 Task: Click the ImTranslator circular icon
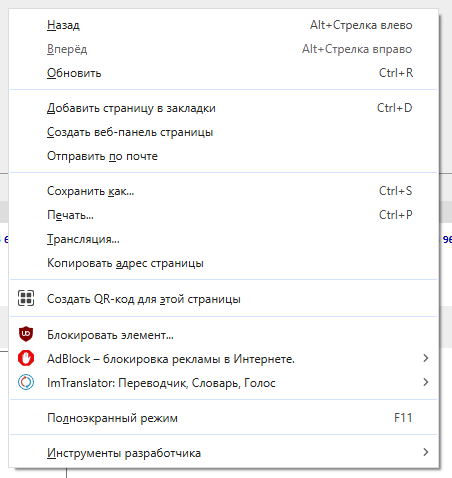click(26, 382)
